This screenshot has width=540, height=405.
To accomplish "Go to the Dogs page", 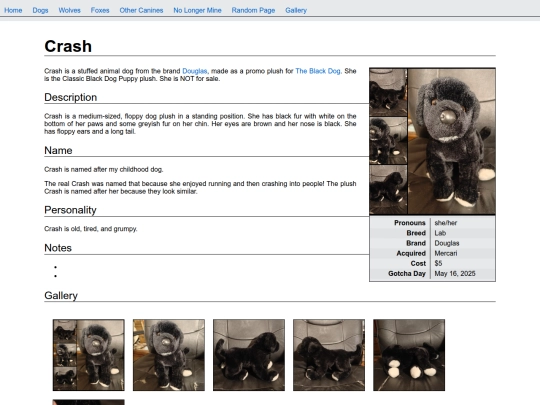I will (40, 10).
